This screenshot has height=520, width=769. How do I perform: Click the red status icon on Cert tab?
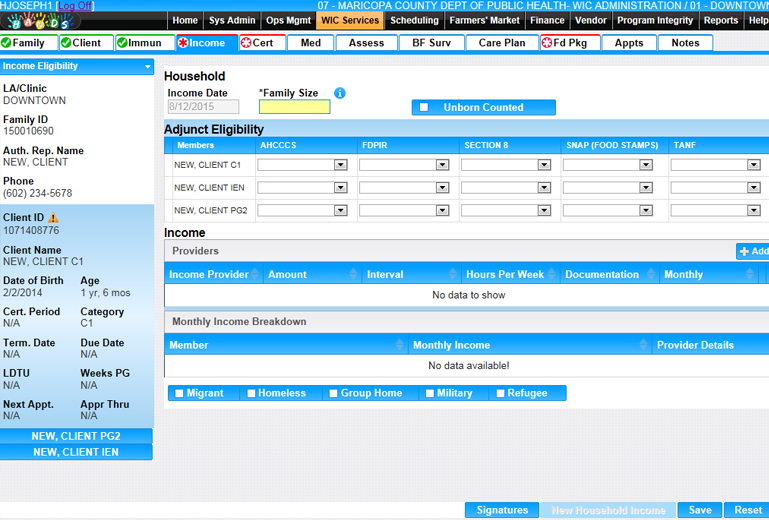click(x=246, y=43)
